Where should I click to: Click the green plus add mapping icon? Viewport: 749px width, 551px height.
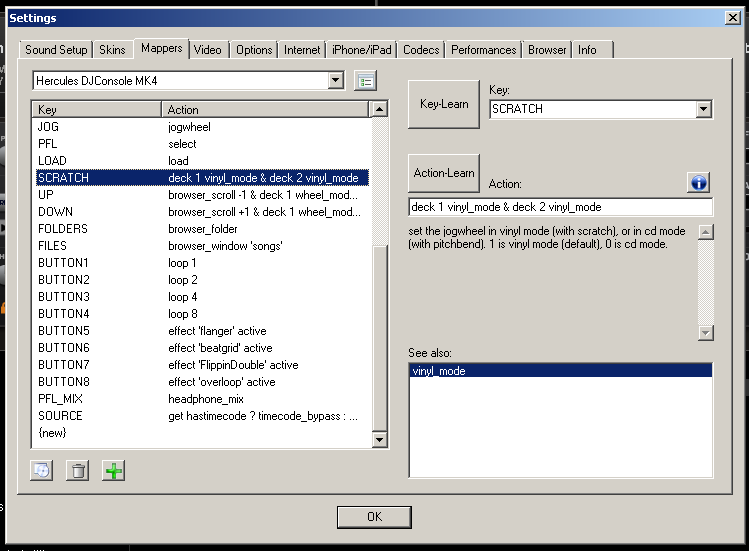point(114,471)
